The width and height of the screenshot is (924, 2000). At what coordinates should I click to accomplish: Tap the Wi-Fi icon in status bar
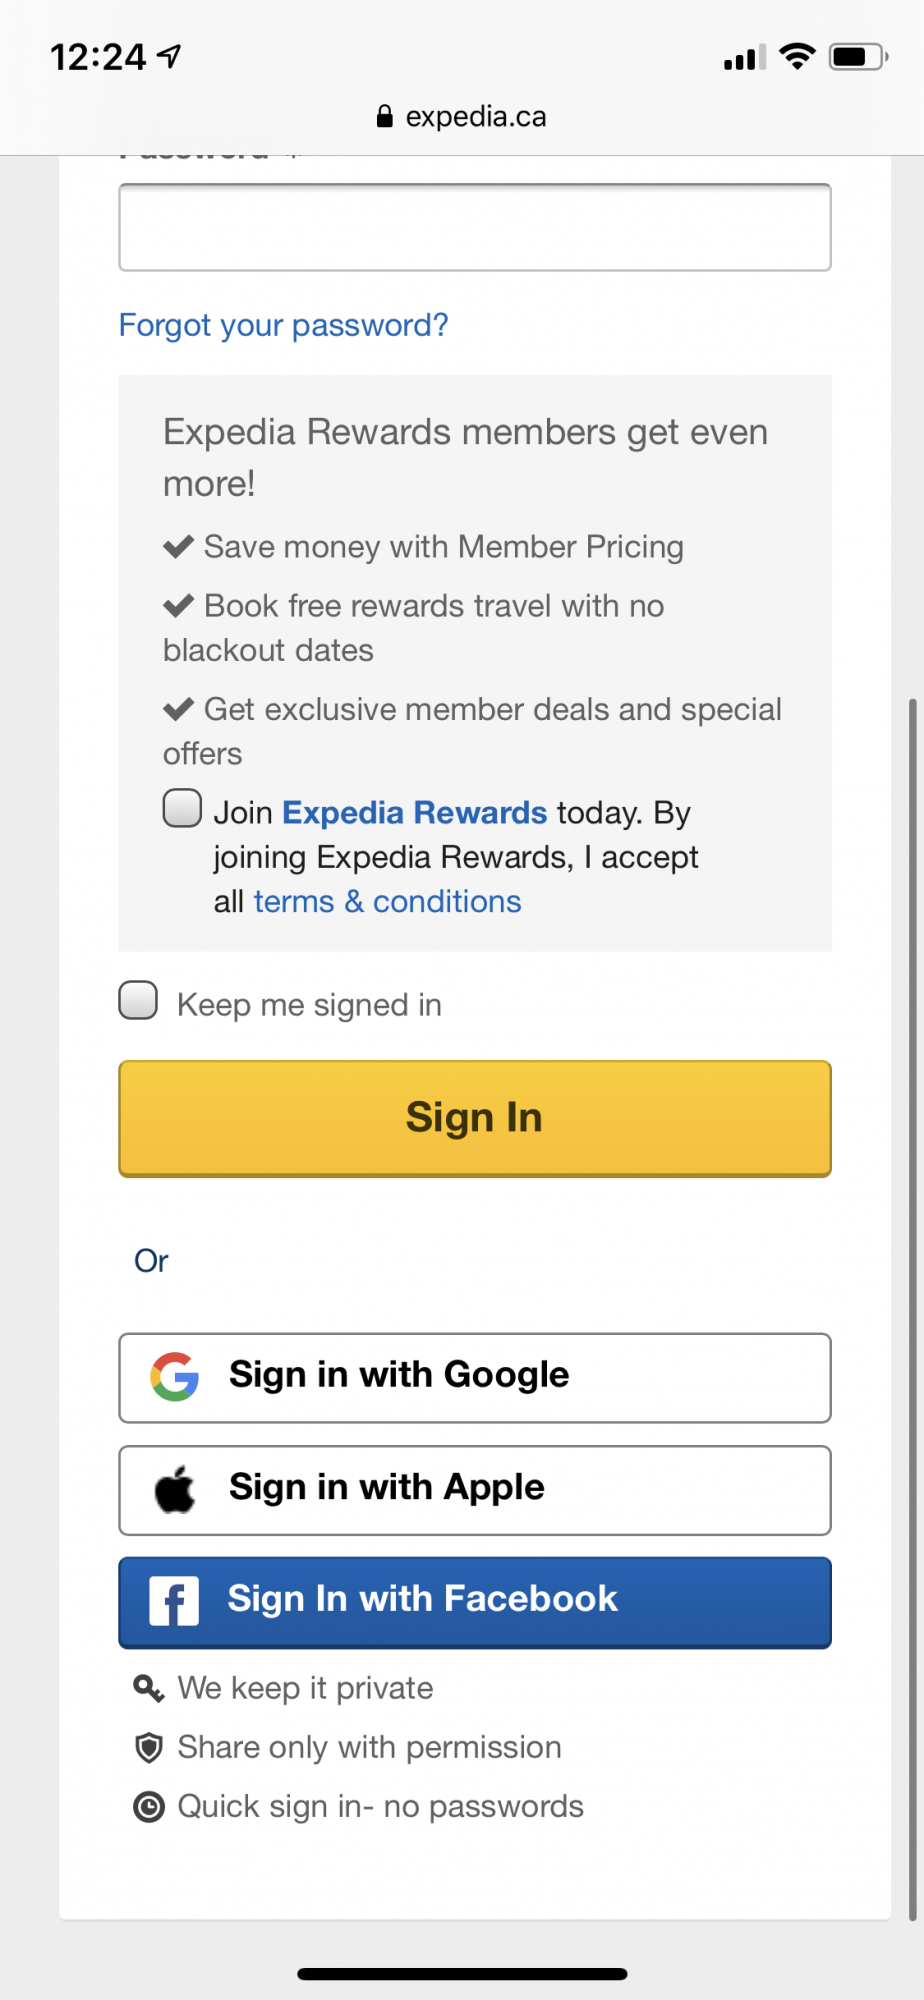(797, 57)
